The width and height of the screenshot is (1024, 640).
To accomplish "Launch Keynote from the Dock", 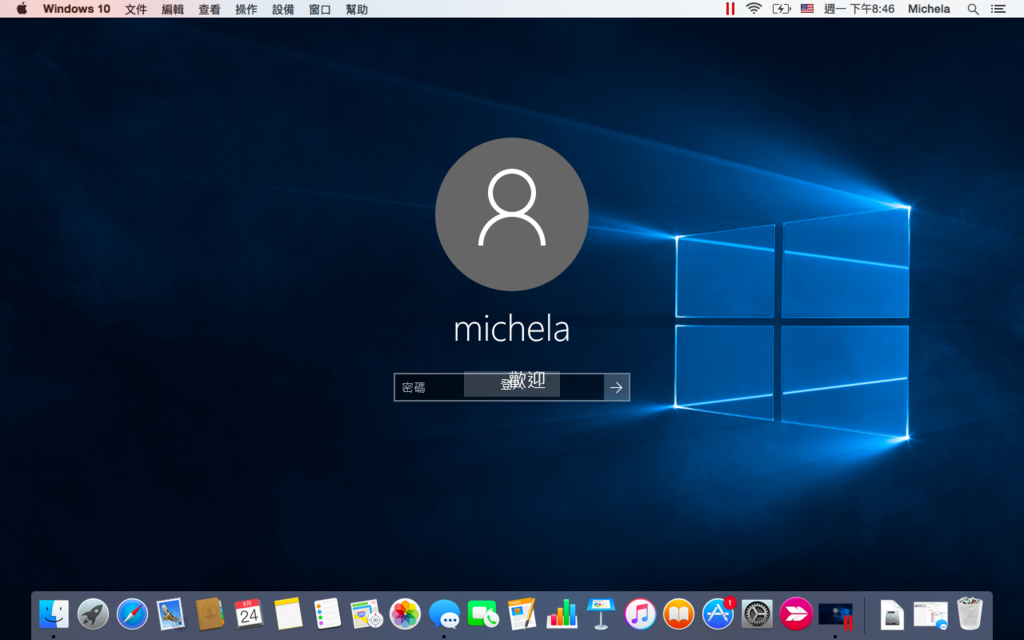I will (601, 614).
